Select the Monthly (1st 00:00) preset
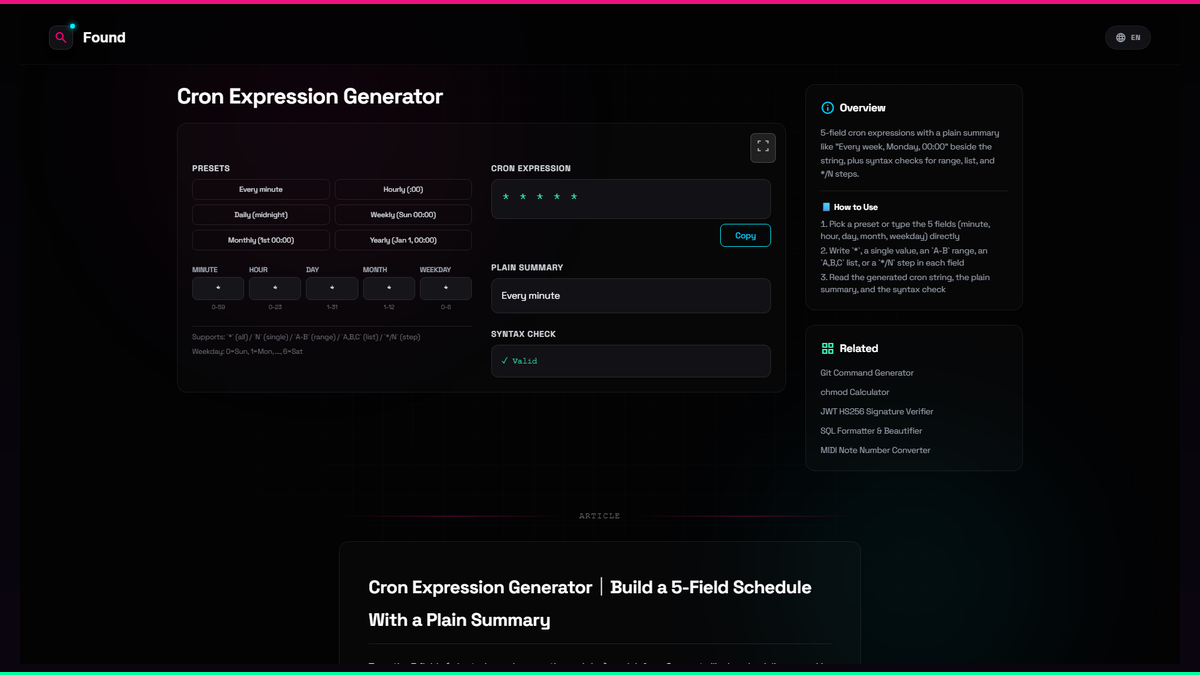This screenshot has height=675, width=1200. [x=261, y=240]
